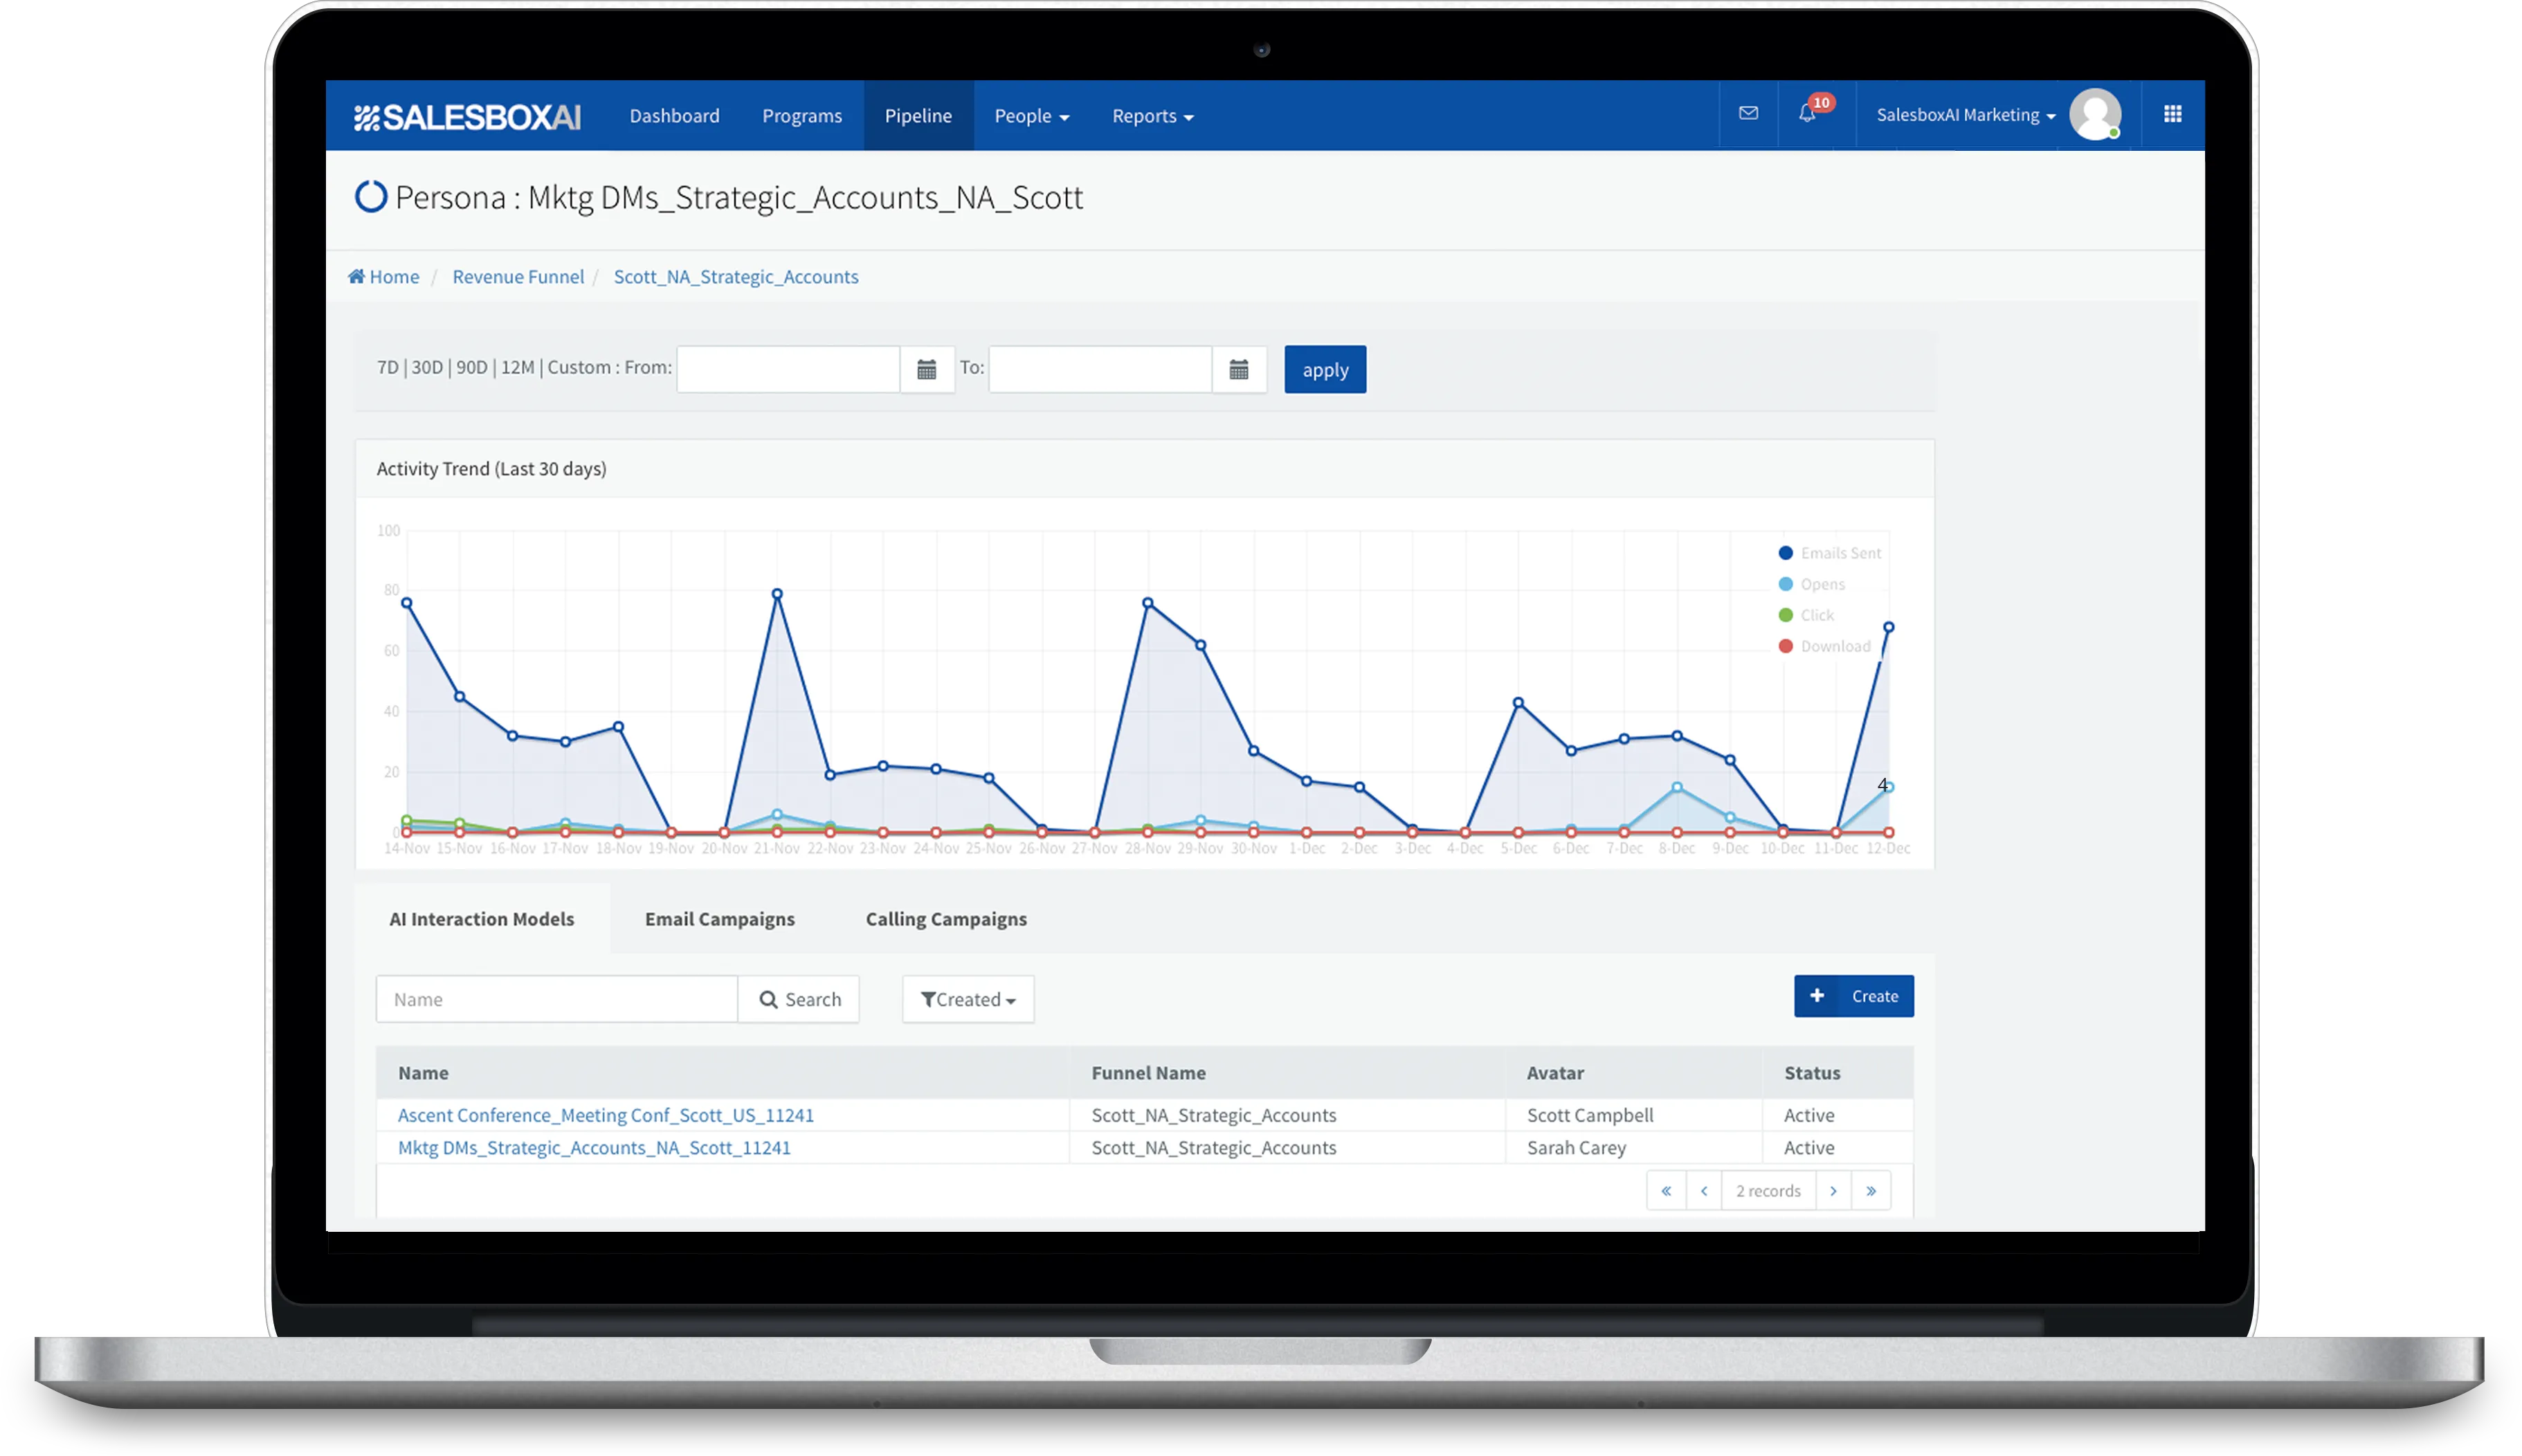Toggle the Opens legend series
2522x1456 pixels.
coord(1822,584)
